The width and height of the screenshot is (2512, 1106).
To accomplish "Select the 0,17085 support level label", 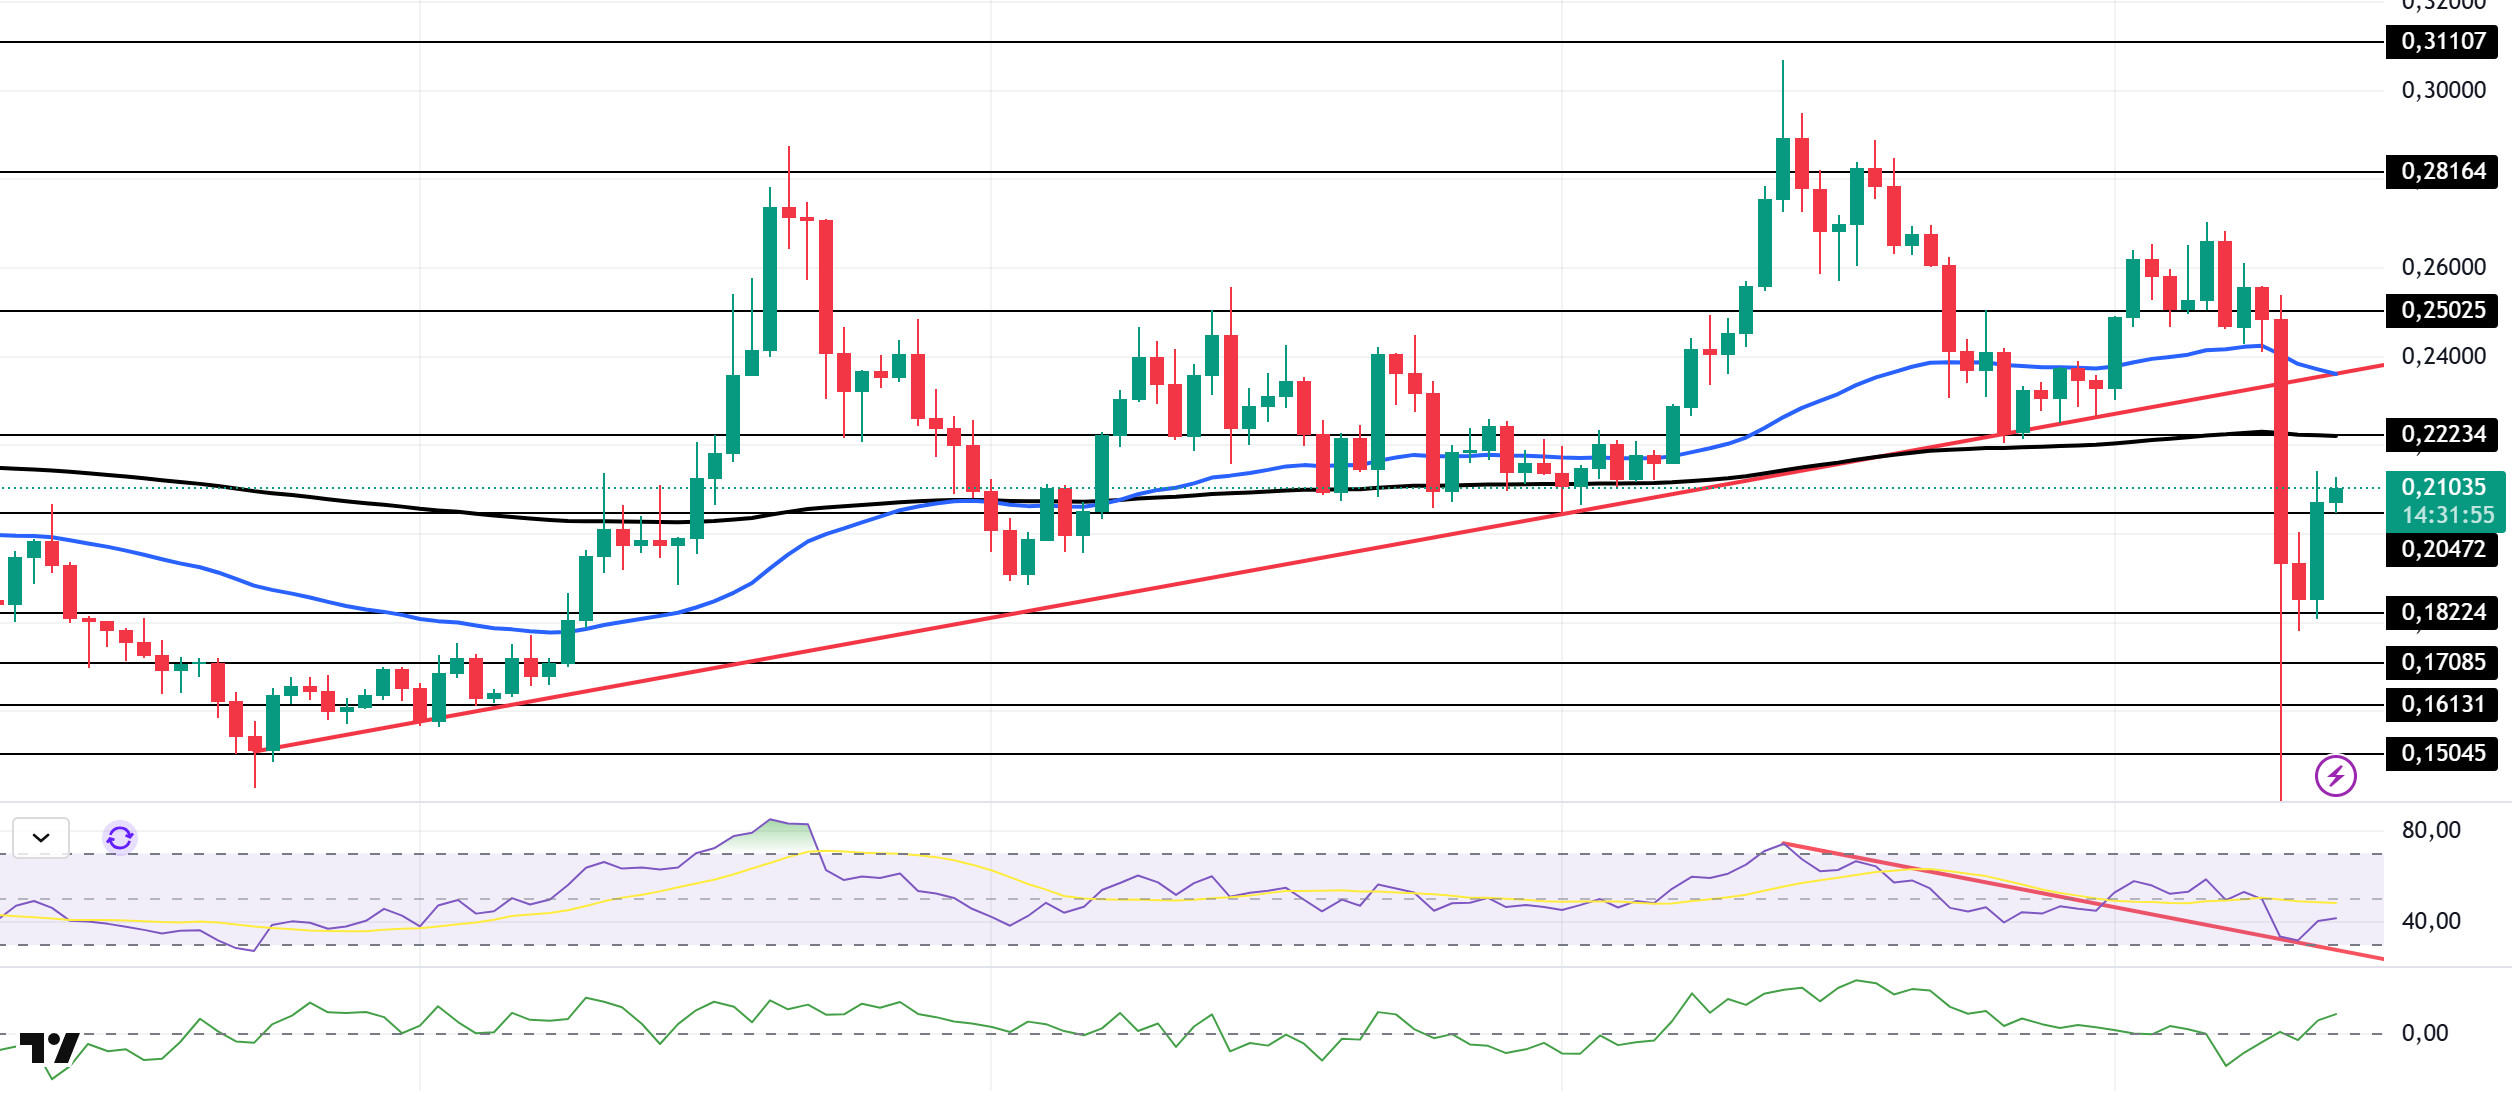I will pos(2442,663).
